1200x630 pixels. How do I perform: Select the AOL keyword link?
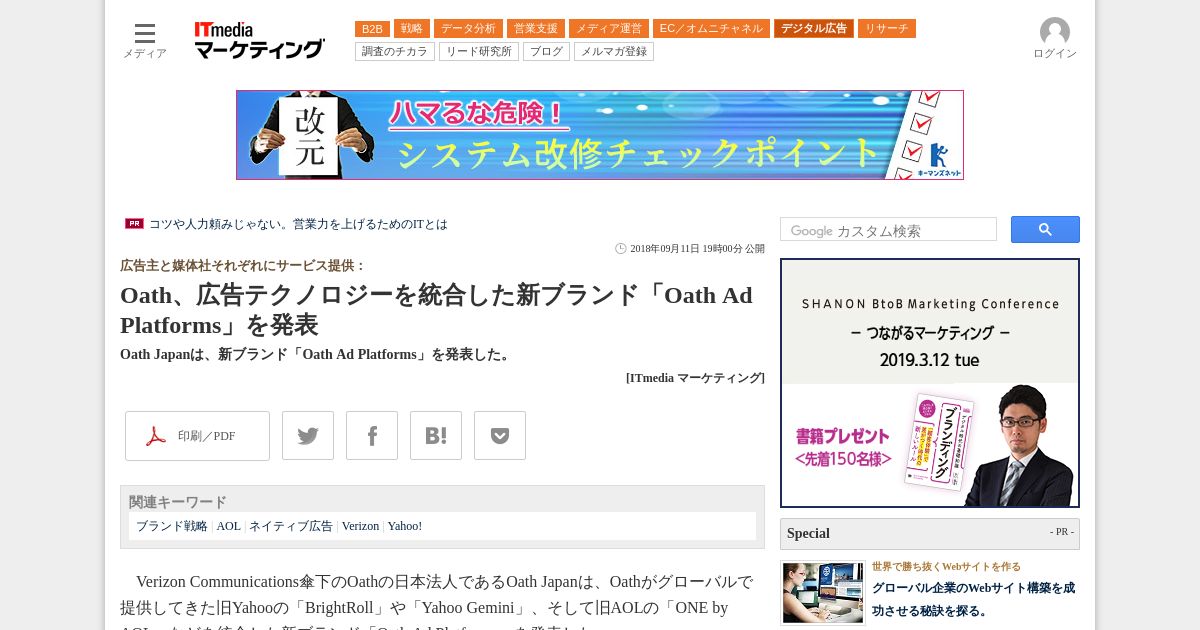tap(229, 526)
